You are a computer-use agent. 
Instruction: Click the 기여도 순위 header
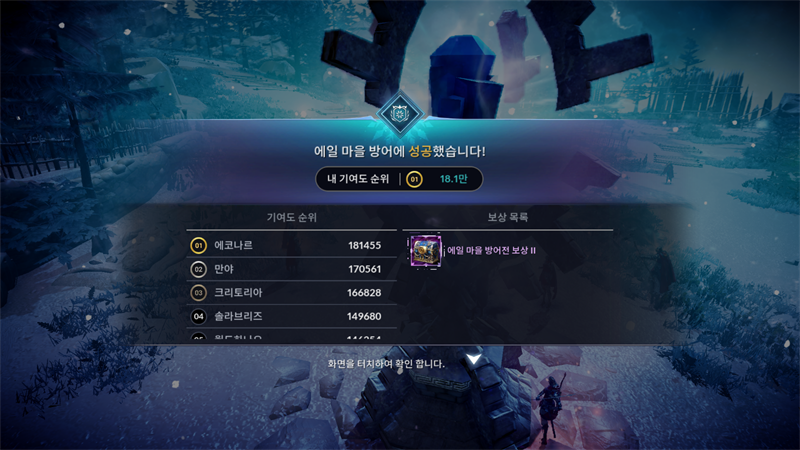coord(291,217)
